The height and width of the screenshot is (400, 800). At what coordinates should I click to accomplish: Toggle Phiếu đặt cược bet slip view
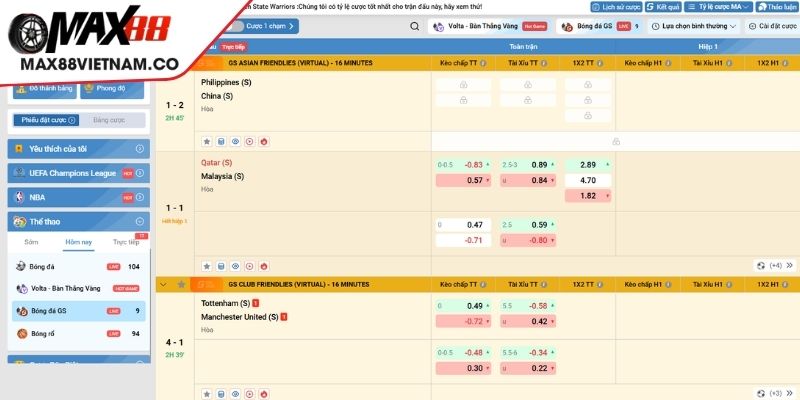pyautogui.click(x=44, y=120)
